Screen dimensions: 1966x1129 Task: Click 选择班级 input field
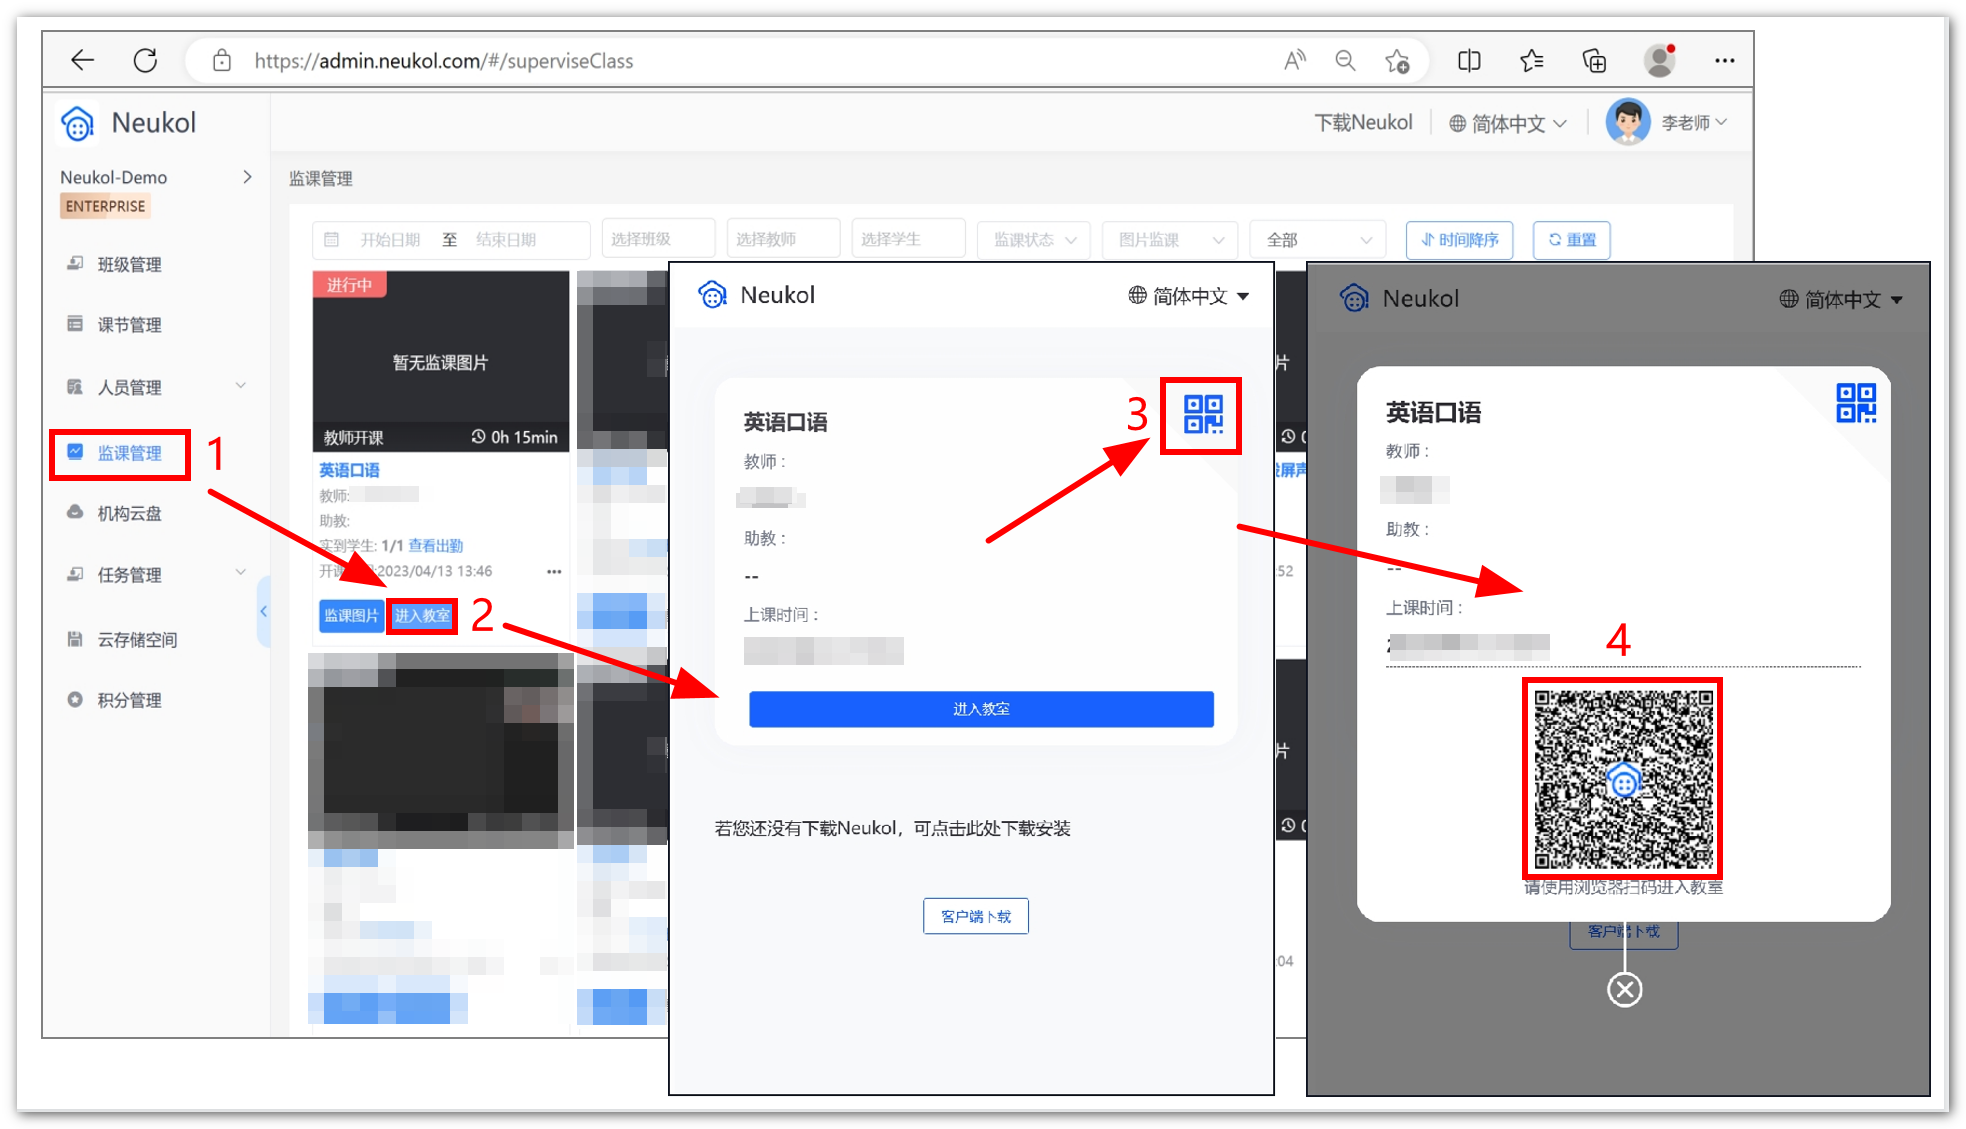pyautogui.click(x=658, y=240)
